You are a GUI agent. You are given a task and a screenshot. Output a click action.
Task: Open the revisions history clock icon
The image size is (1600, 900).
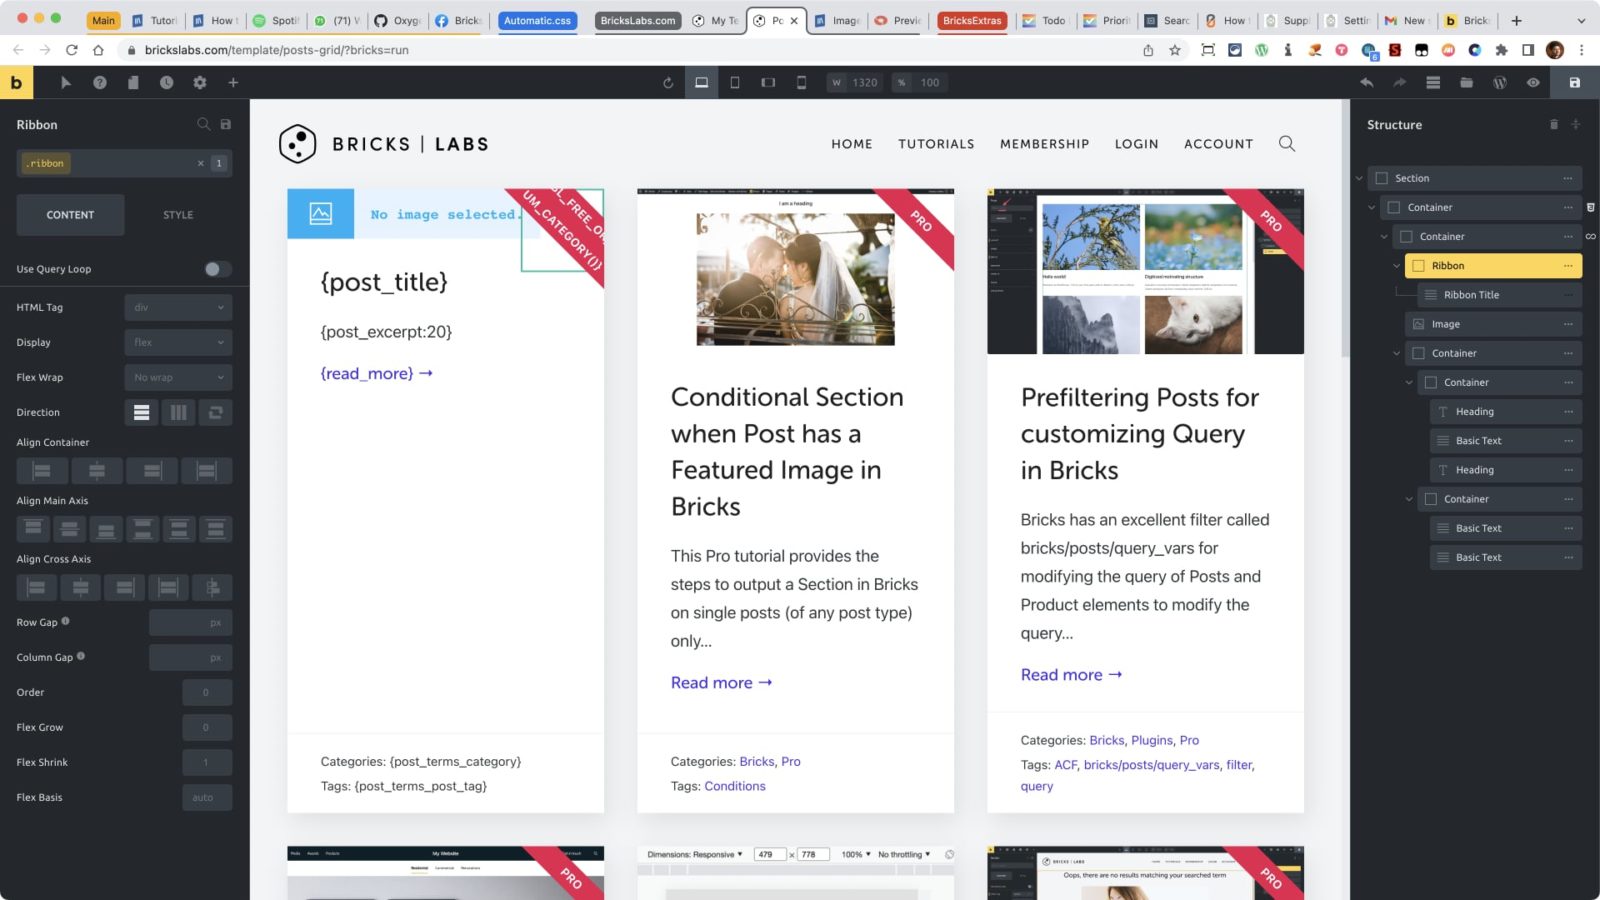[166, 83]
